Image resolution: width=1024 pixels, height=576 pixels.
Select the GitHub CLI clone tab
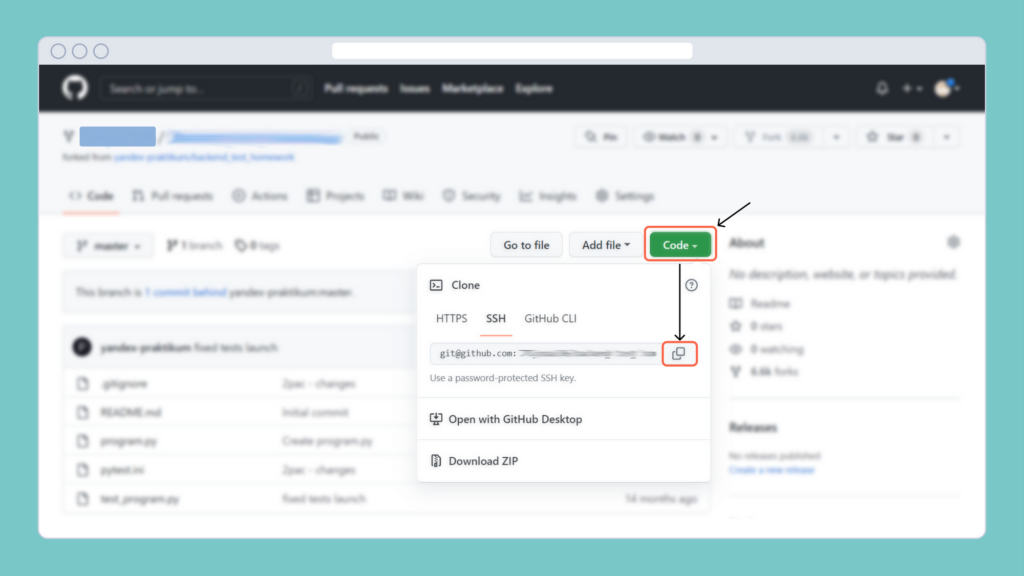click(x=550, y=319)
